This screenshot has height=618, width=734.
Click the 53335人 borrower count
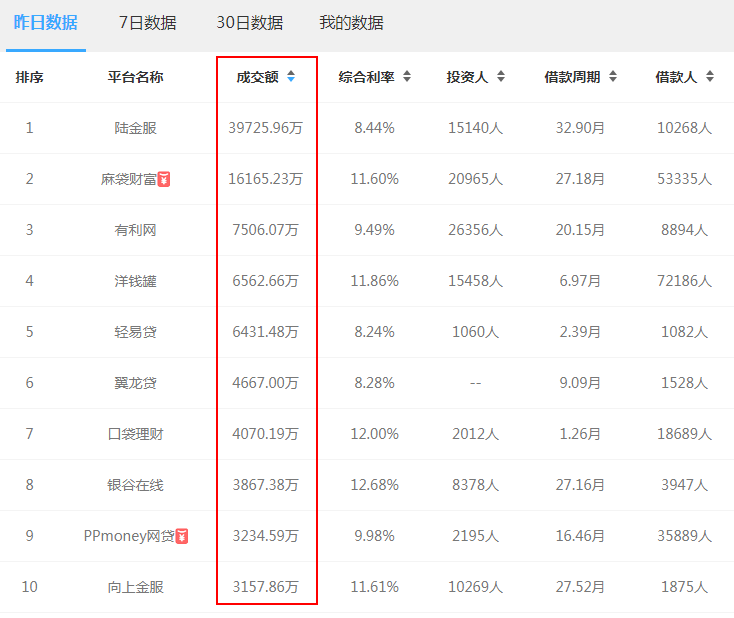(684, 179)
